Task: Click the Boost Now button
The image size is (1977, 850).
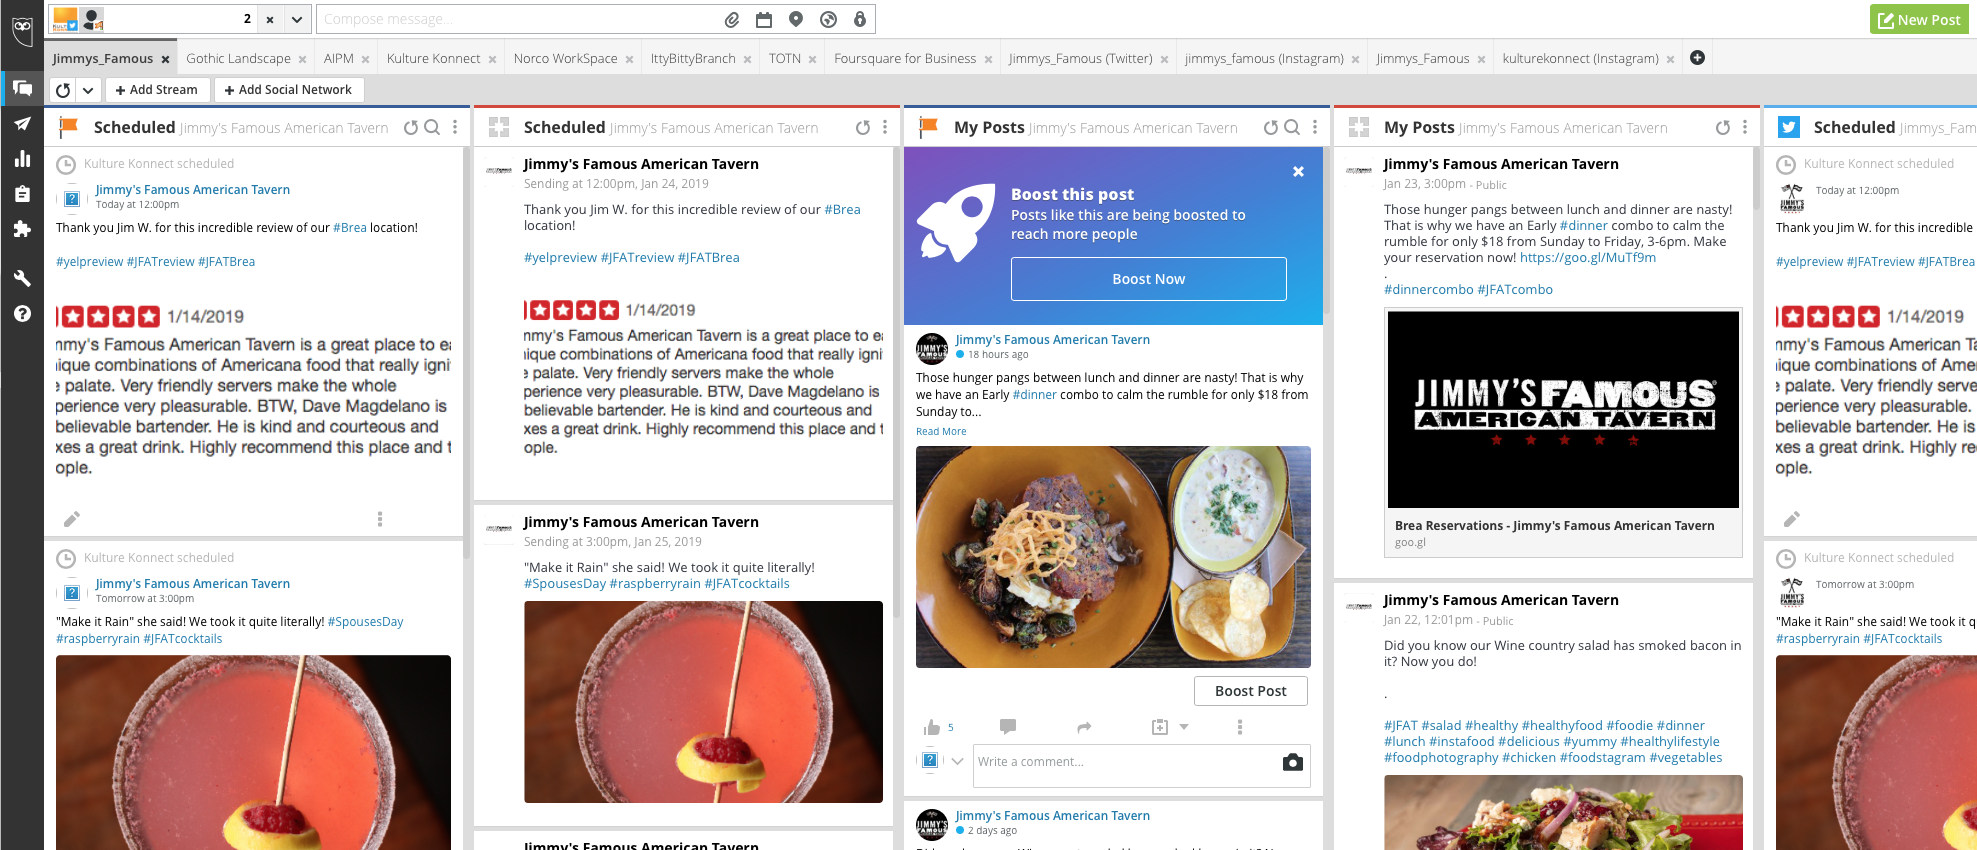Action: 1148,279
